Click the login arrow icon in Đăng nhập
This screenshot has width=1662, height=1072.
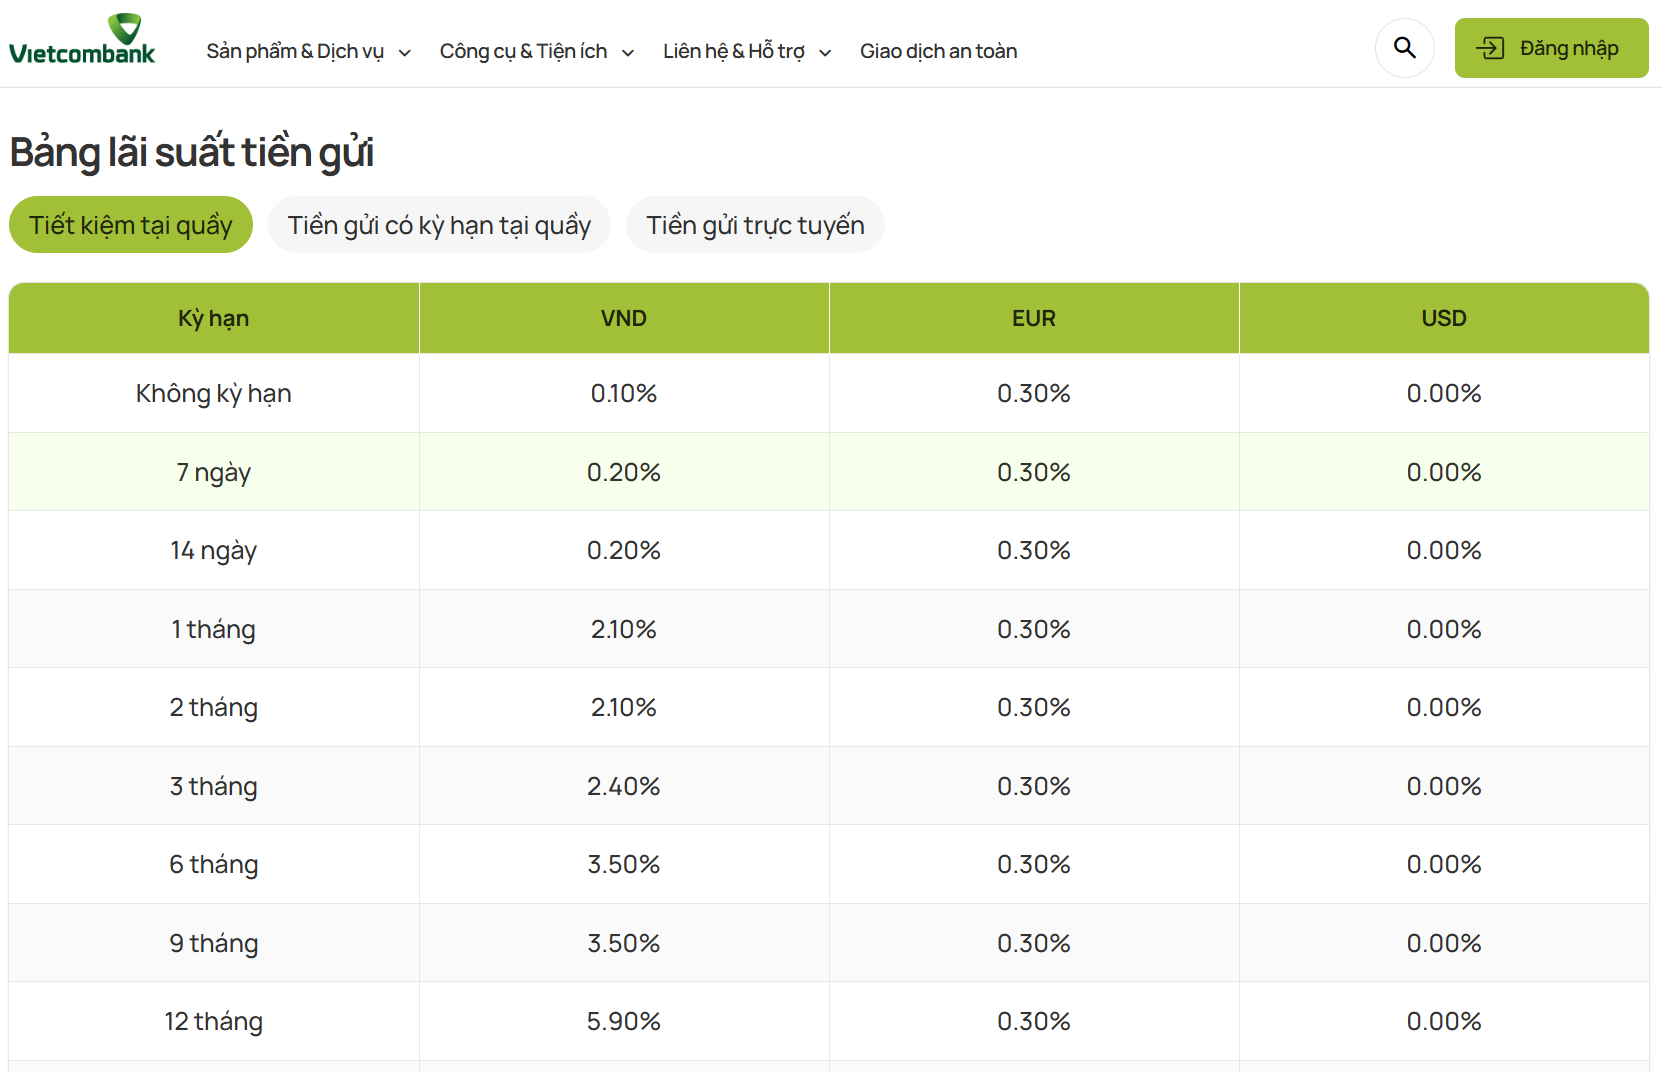point(1490,48)
